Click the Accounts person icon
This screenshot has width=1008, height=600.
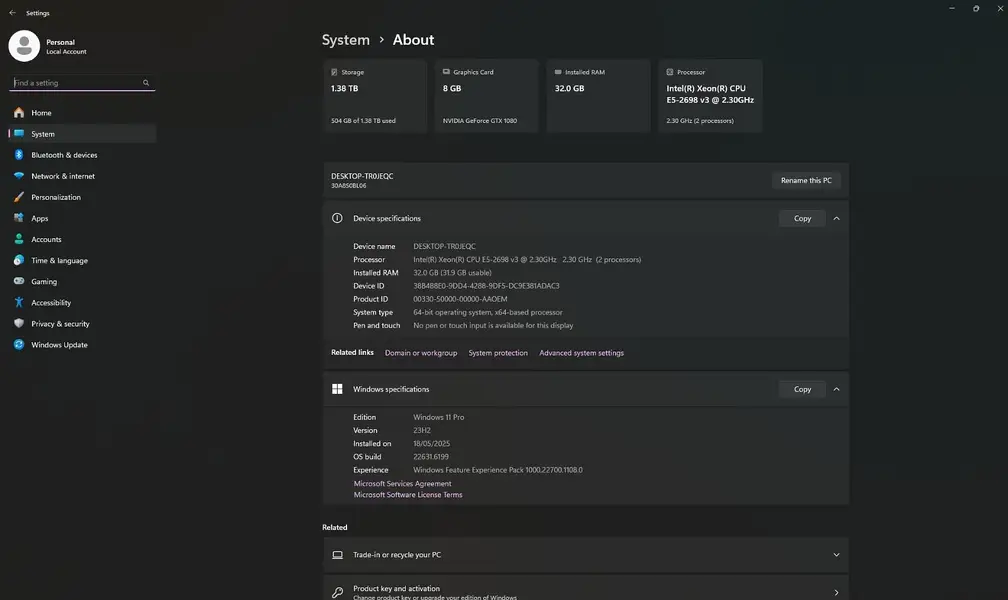pyautogui.click(x=19, y=239)
